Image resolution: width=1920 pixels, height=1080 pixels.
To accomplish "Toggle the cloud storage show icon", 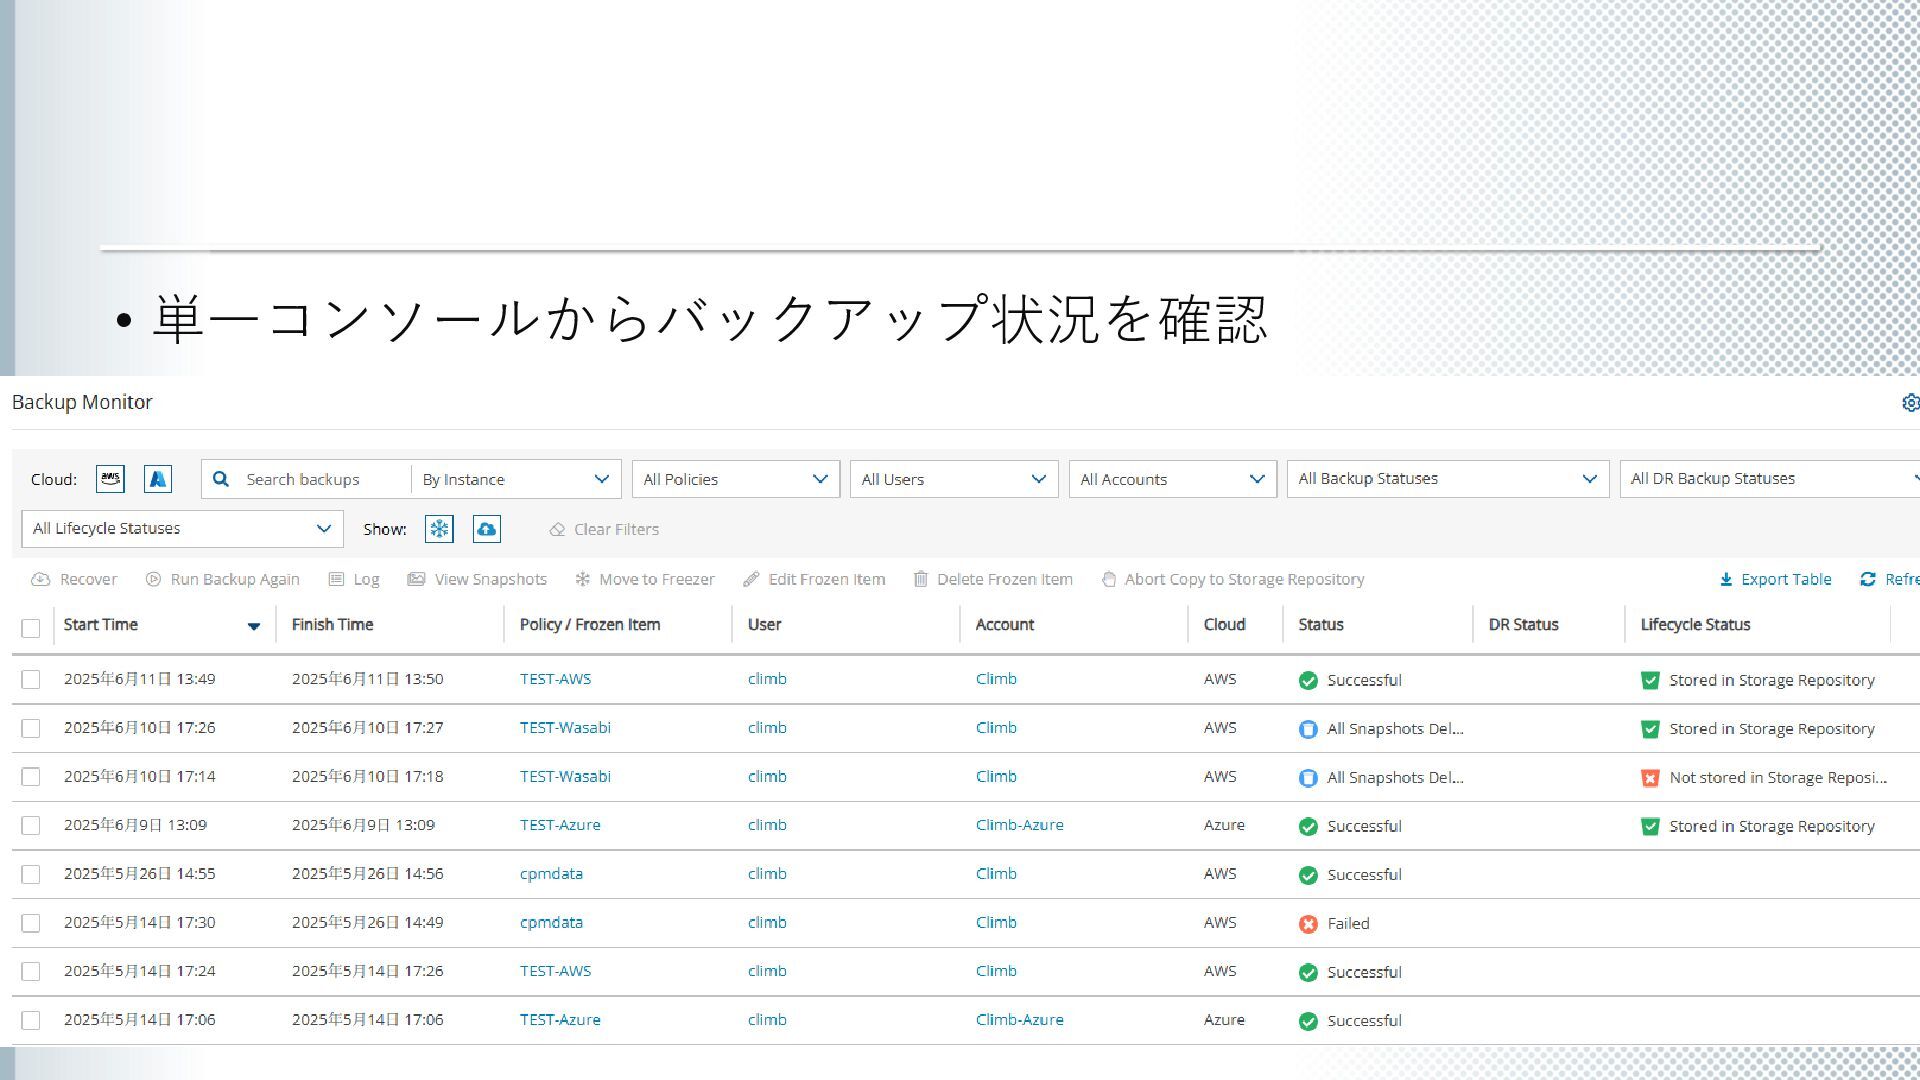I will (487, 529).
